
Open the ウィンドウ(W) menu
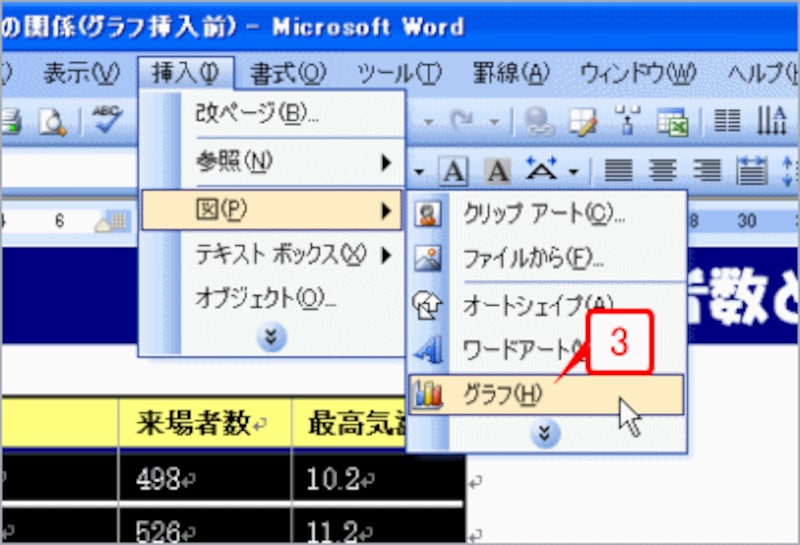coord(638,73)
